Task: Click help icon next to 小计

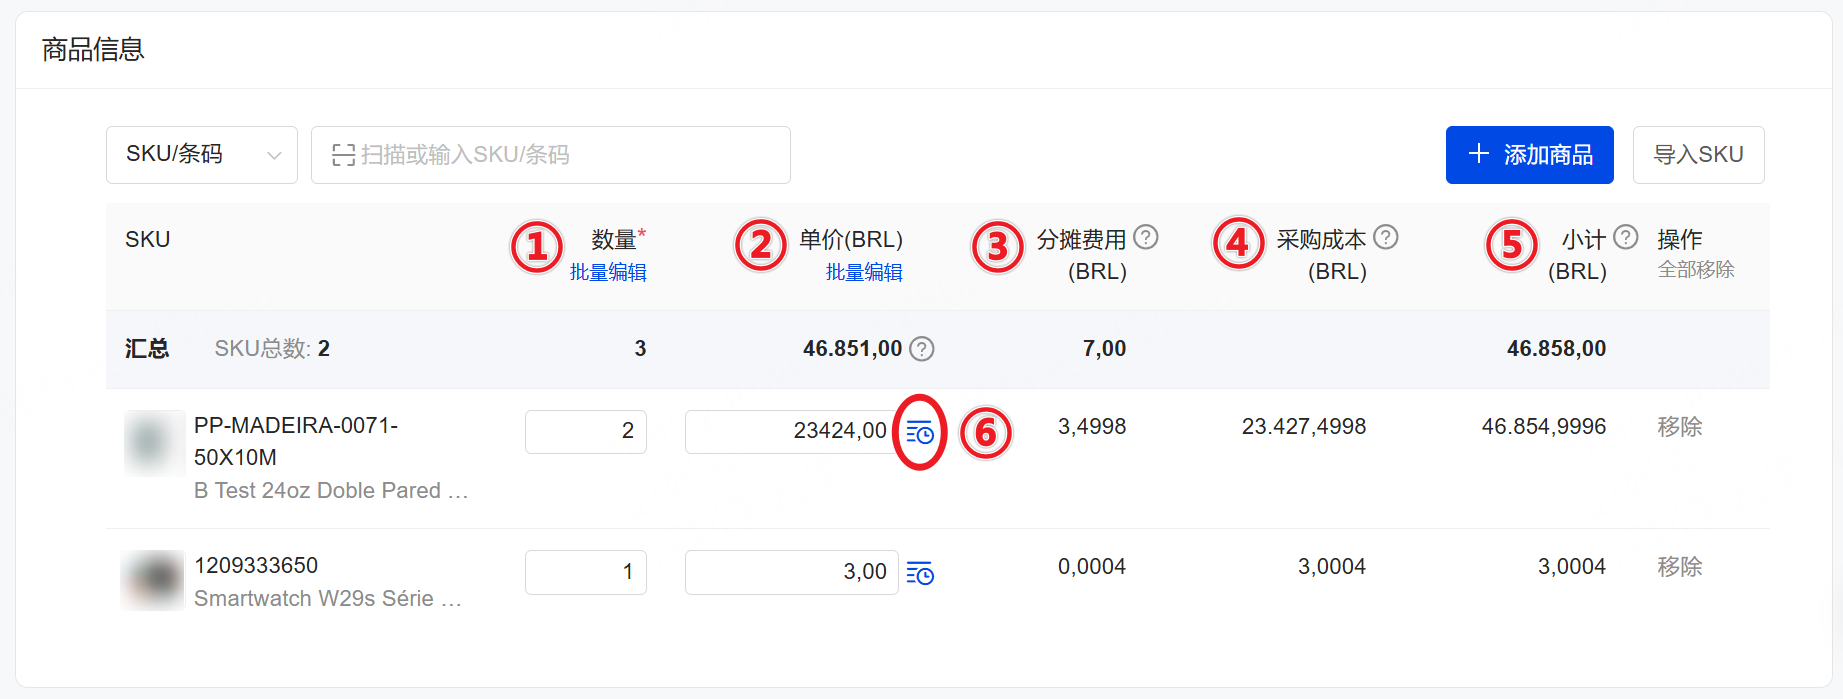Action: pyautogui.click(x=1626, y=237)
